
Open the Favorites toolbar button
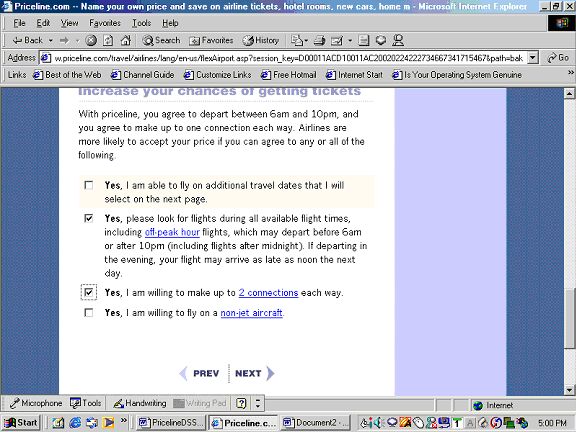pos(211,40)
